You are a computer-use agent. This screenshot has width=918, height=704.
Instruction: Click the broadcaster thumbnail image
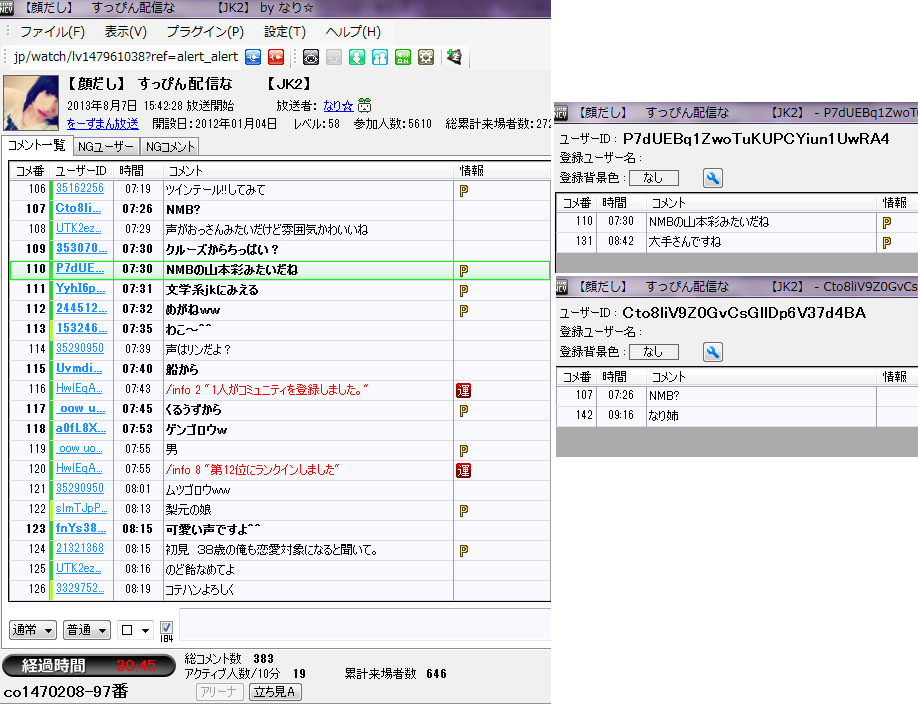coord(31,102)
